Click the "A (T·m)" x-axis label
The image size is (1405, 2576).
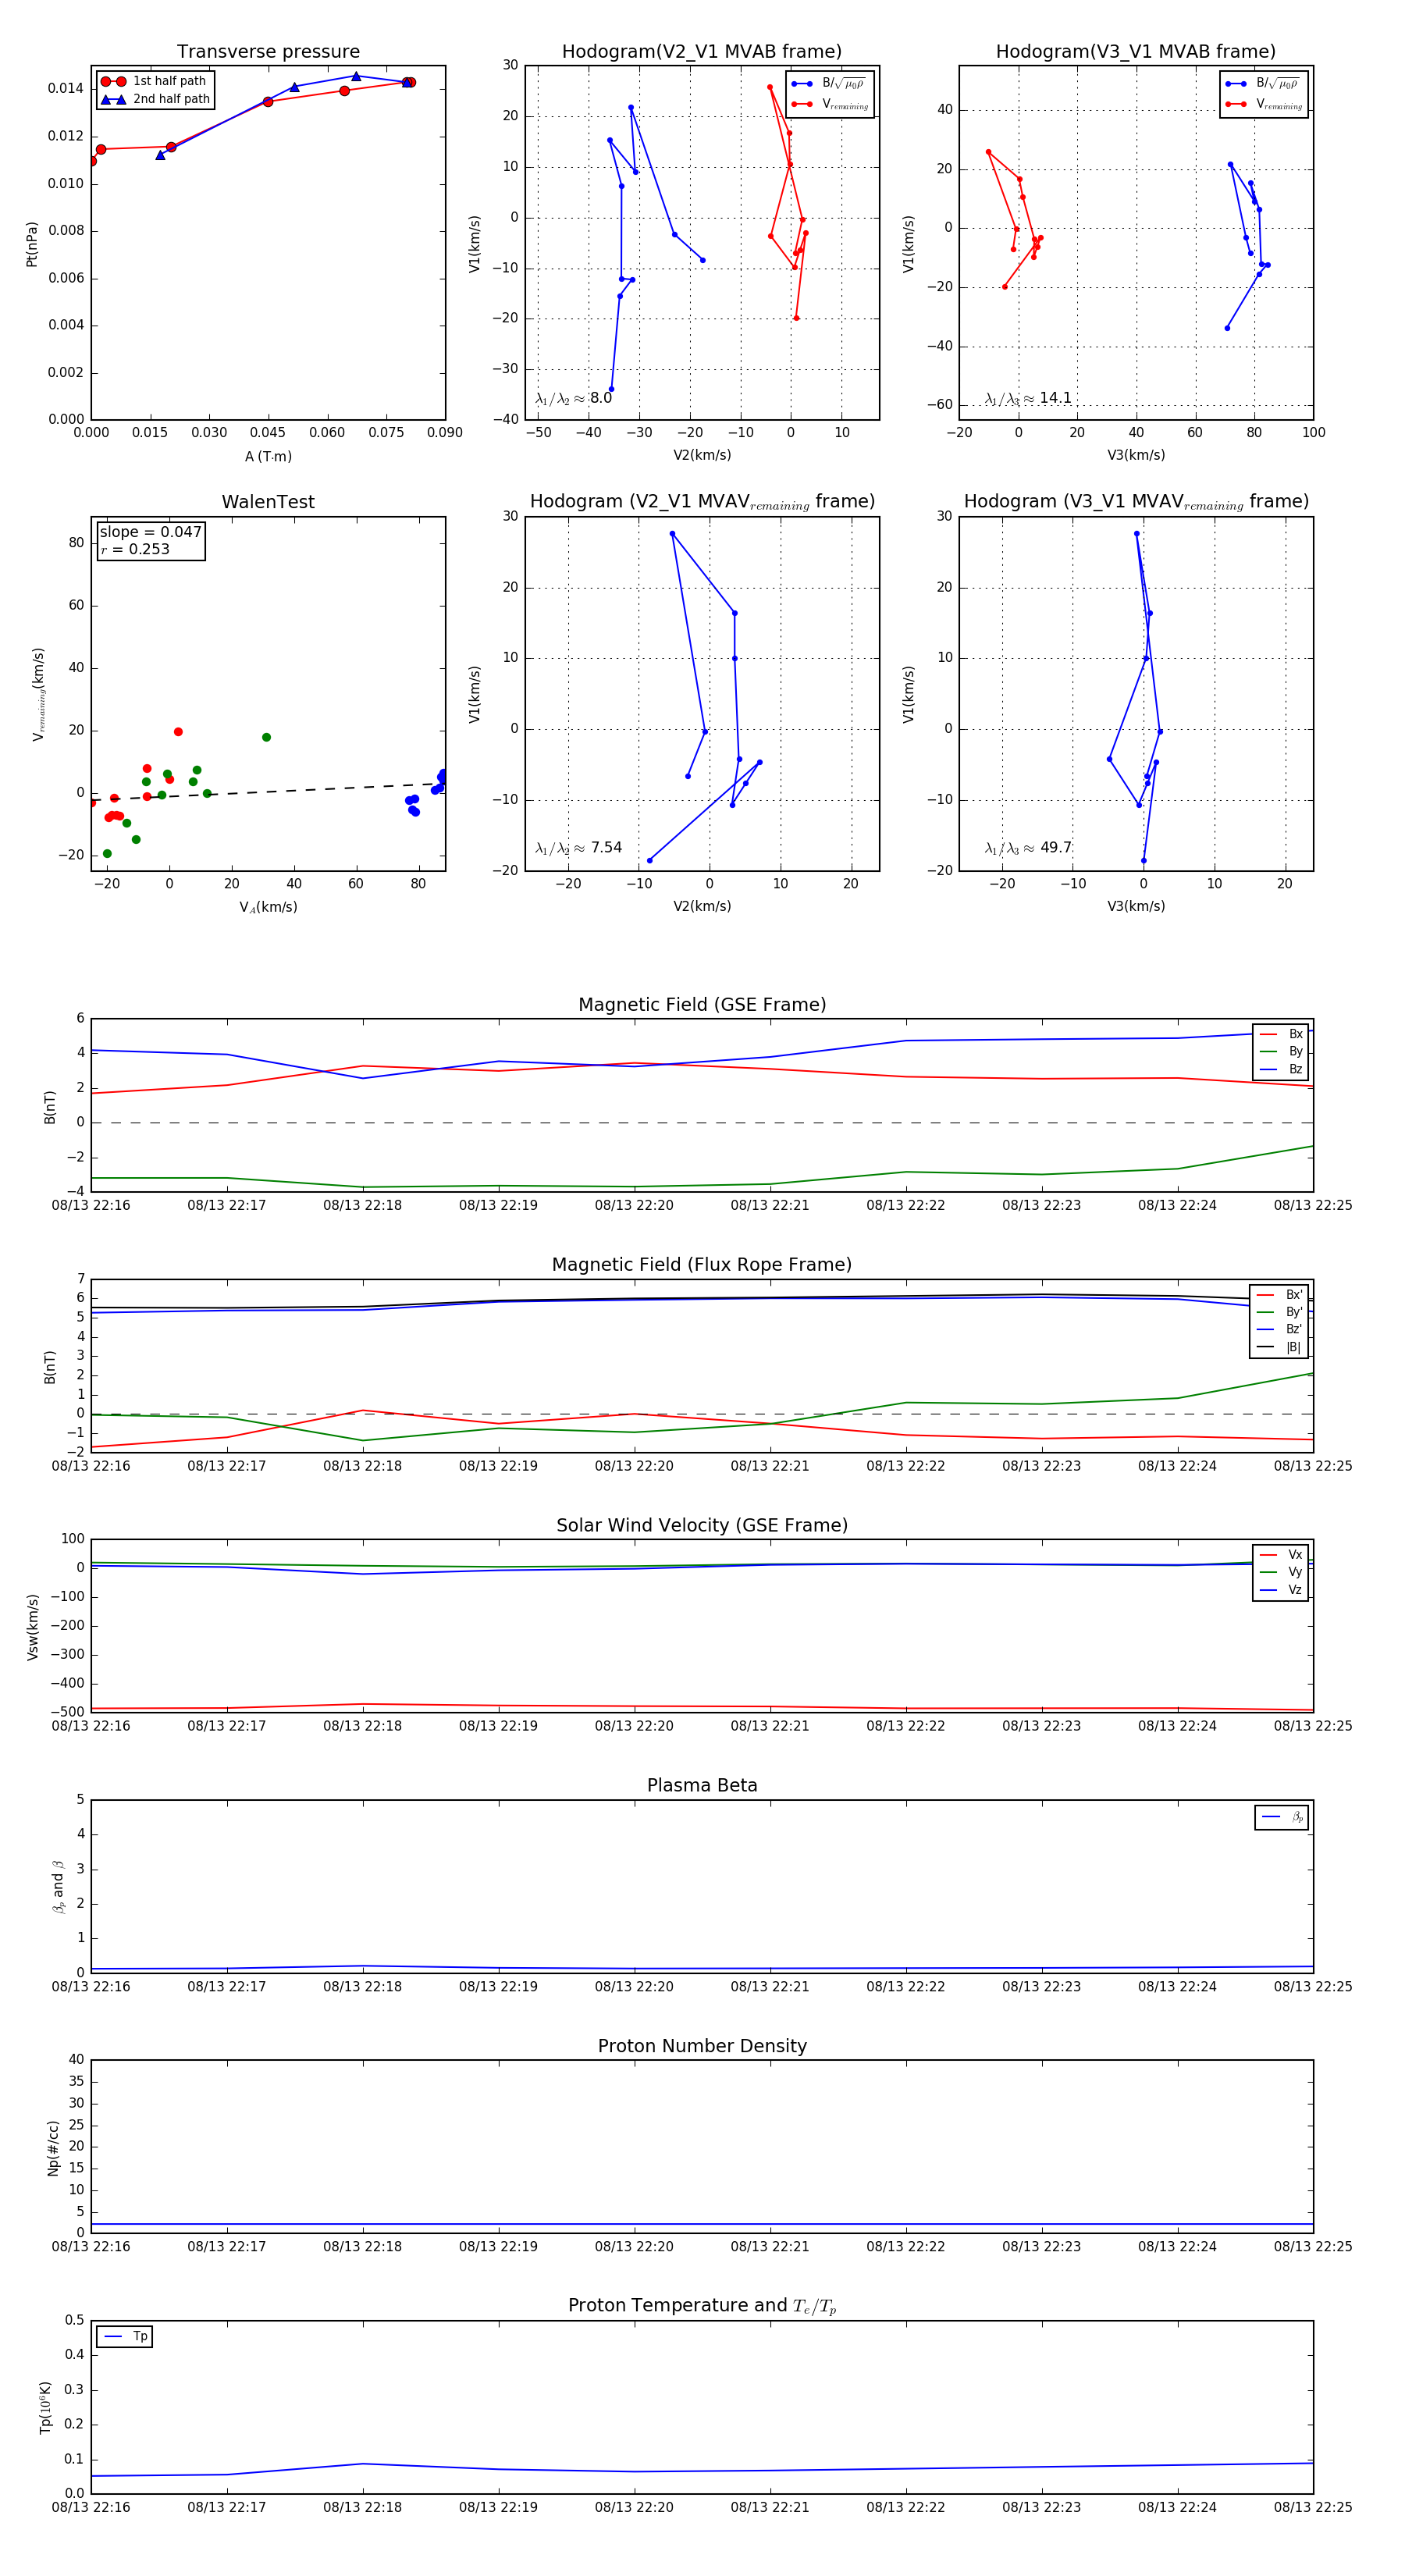(x=268, y=456)
